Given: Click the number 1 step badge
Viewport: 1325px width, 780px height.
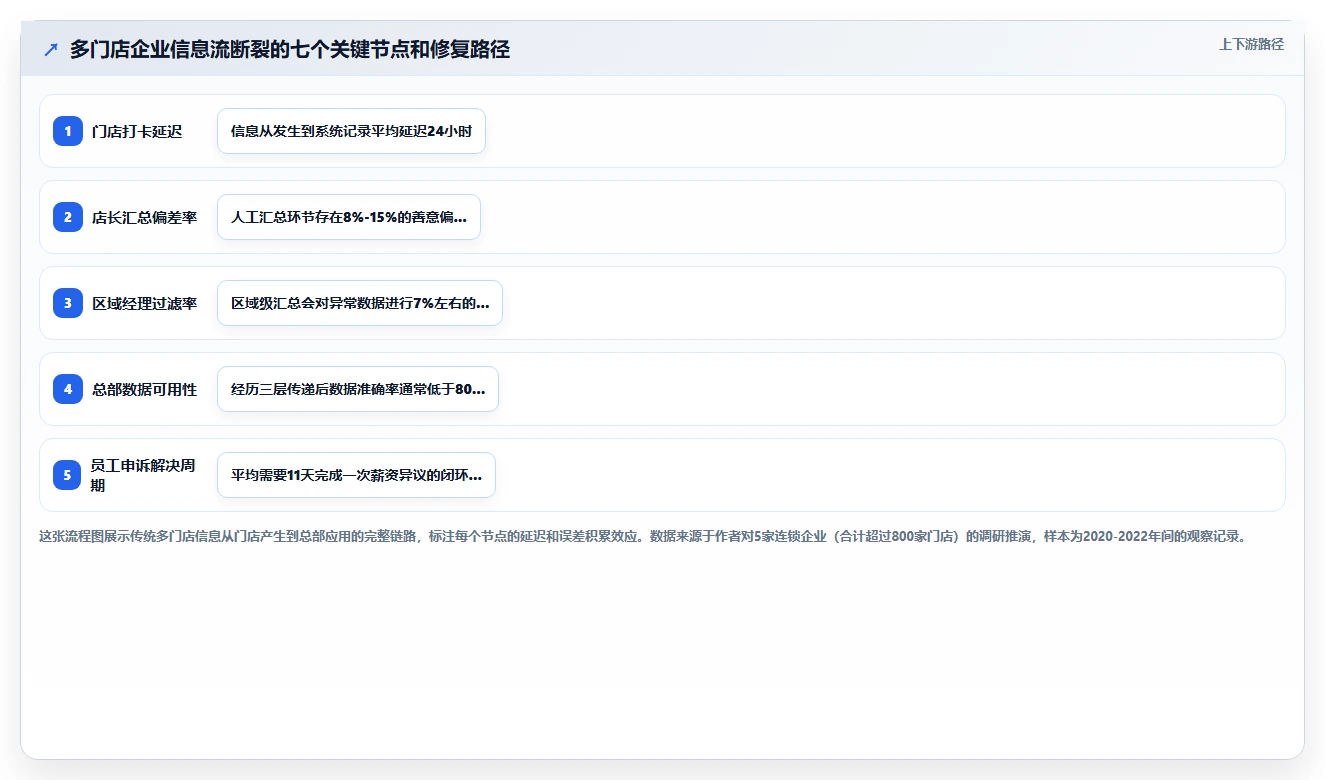Looking at the screenshot, I should click(x=68, y=131).
